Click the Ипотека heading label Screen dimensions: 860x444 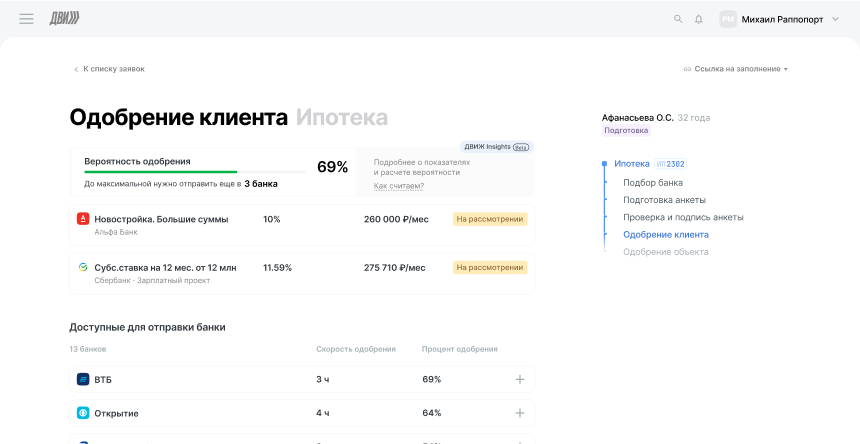[x=342, y=118]
